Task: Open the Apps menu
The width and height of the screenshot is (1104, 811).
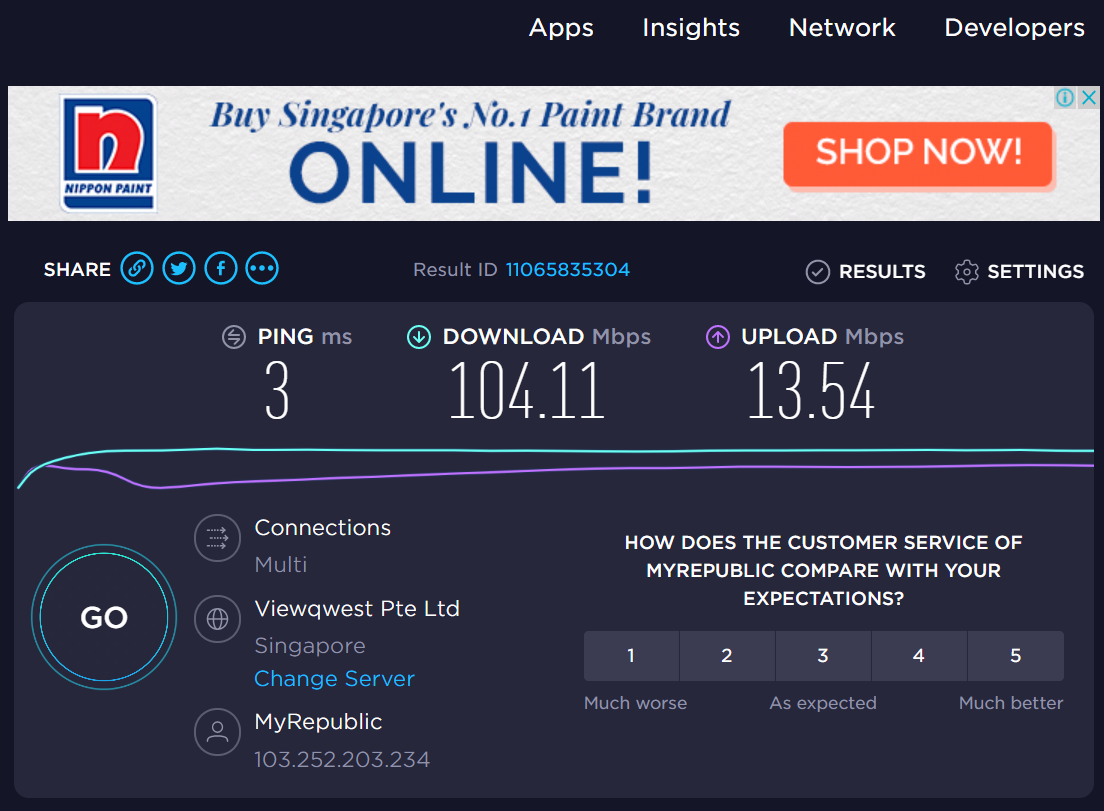Action: pos(561,28)
